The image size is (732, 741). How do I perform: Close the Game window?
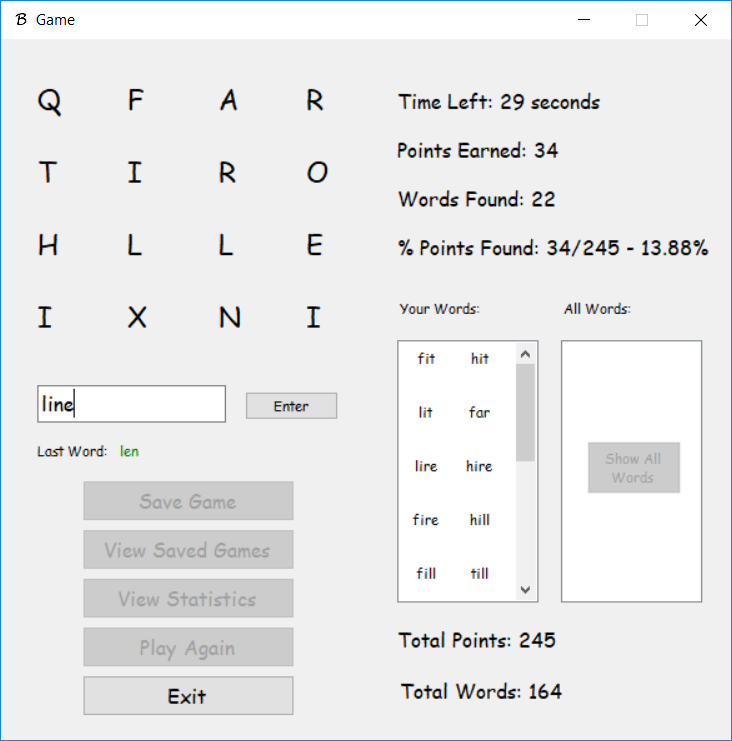pyautogui.click(x=700, y=20)
